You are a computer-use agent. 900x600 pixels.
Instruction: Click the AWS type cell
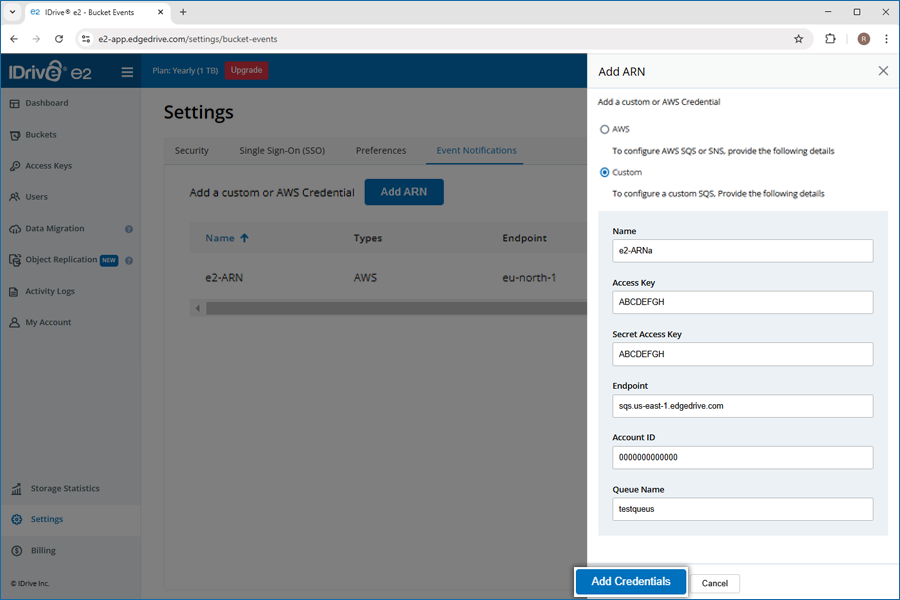[365, 277]
